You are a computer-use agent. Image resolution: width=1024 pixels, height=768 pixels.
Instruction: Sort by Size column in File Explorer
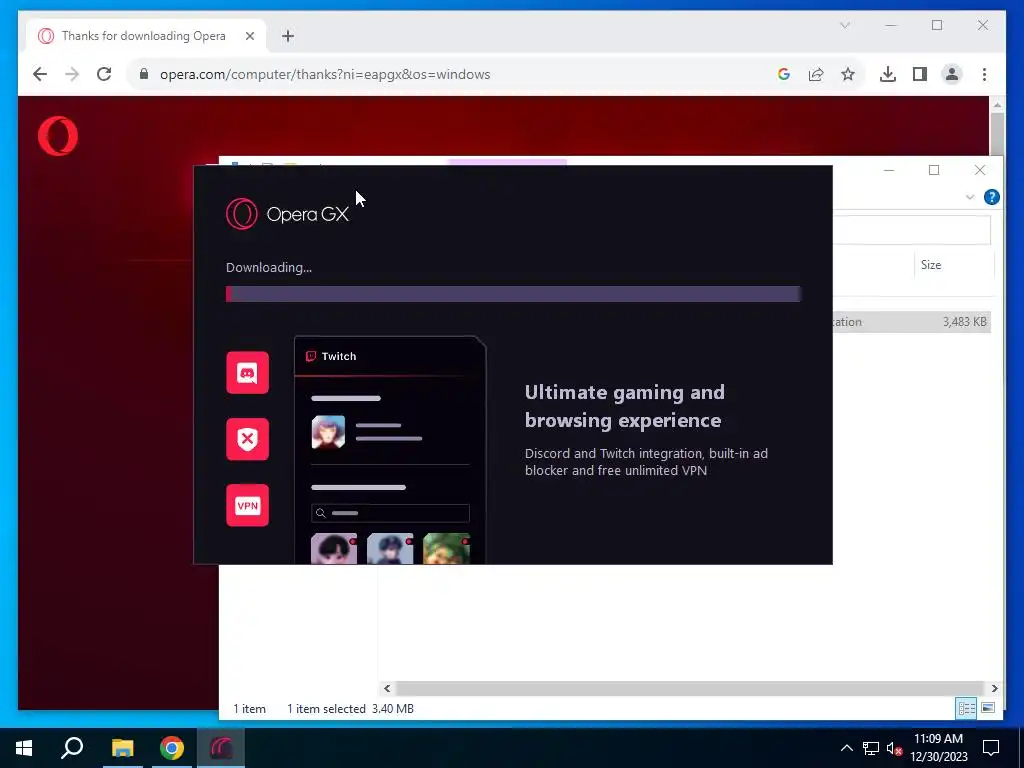931,264
